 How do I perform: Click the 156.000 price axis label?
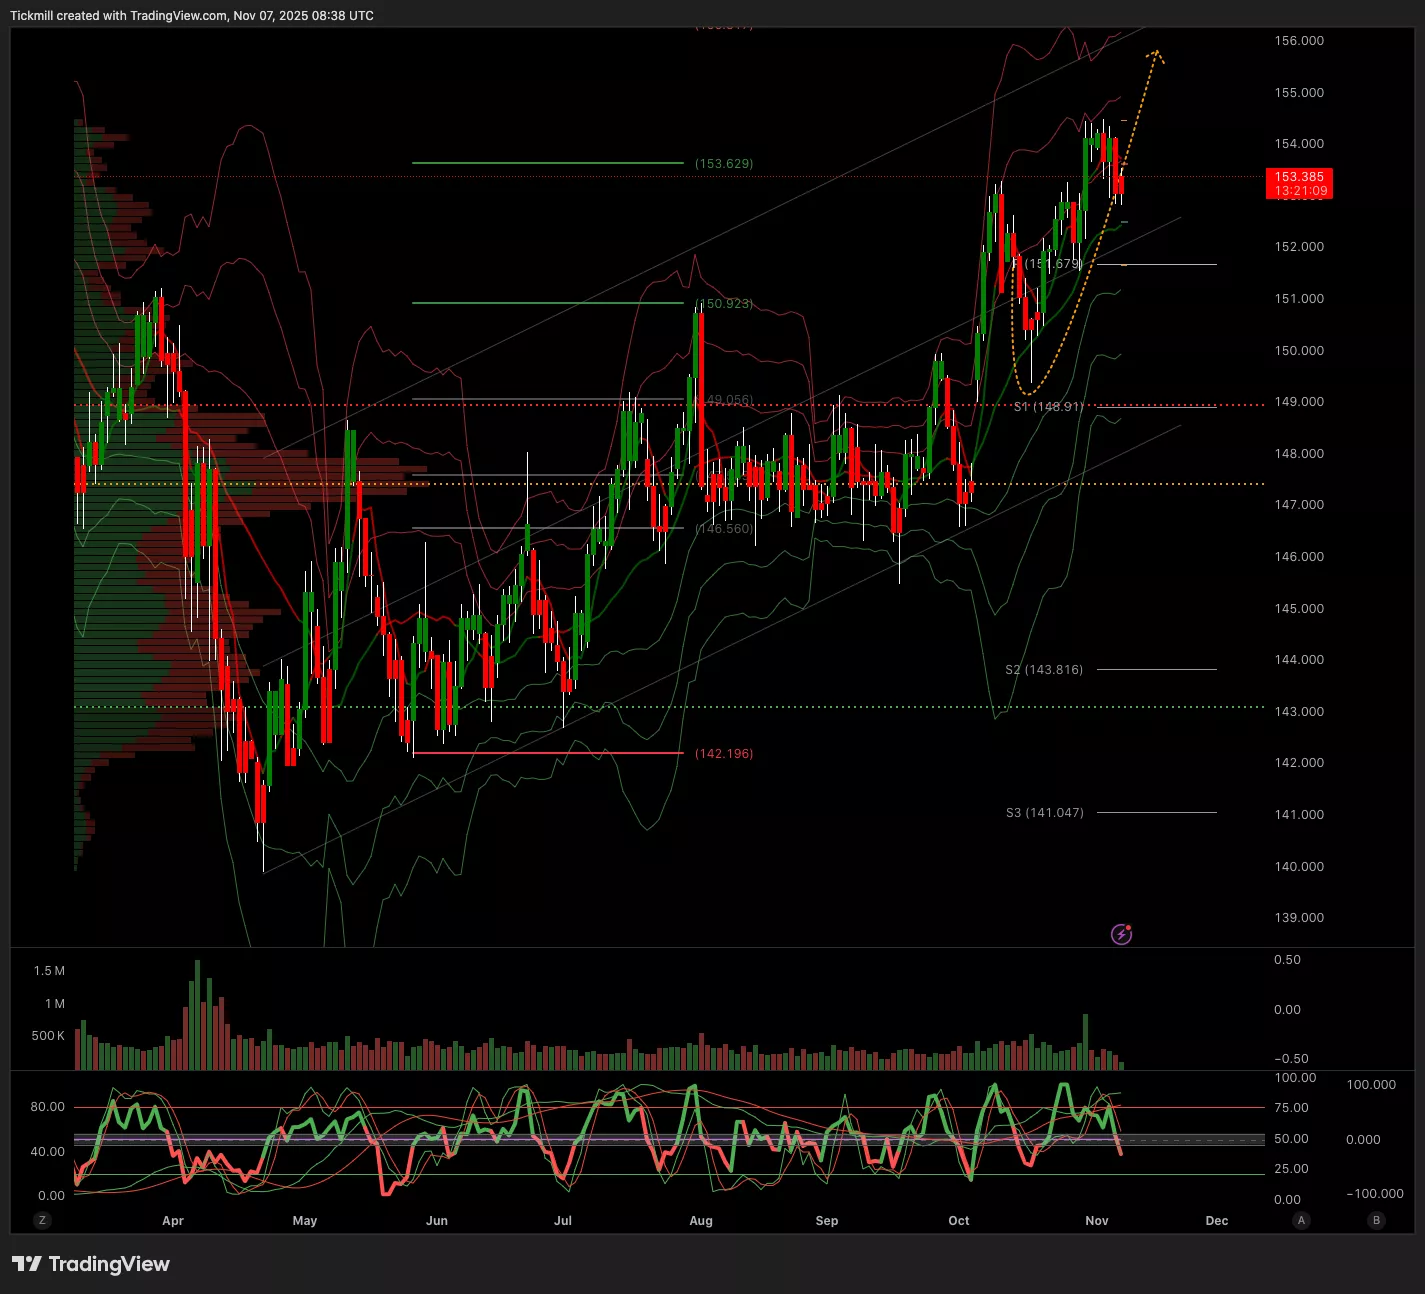(1299, 41)
